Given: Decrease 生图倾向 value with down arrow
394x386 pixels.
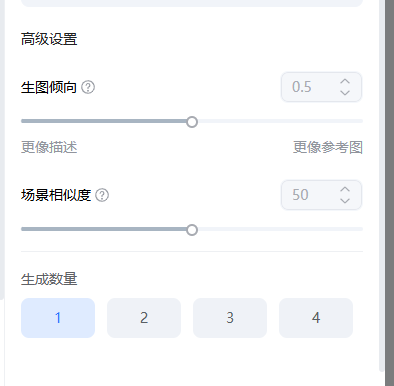Looking at the screenshot, I should pyautogui.click(x=345, y=93).
